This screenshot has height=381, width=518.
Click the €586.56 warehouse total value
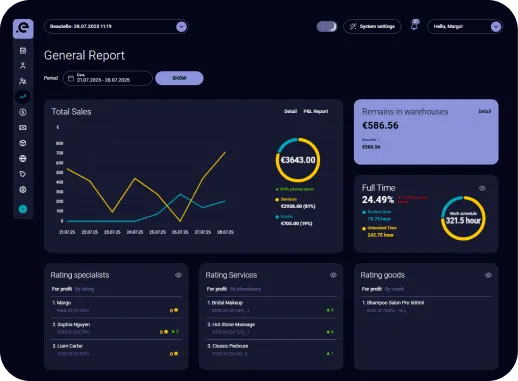(380, 126)
